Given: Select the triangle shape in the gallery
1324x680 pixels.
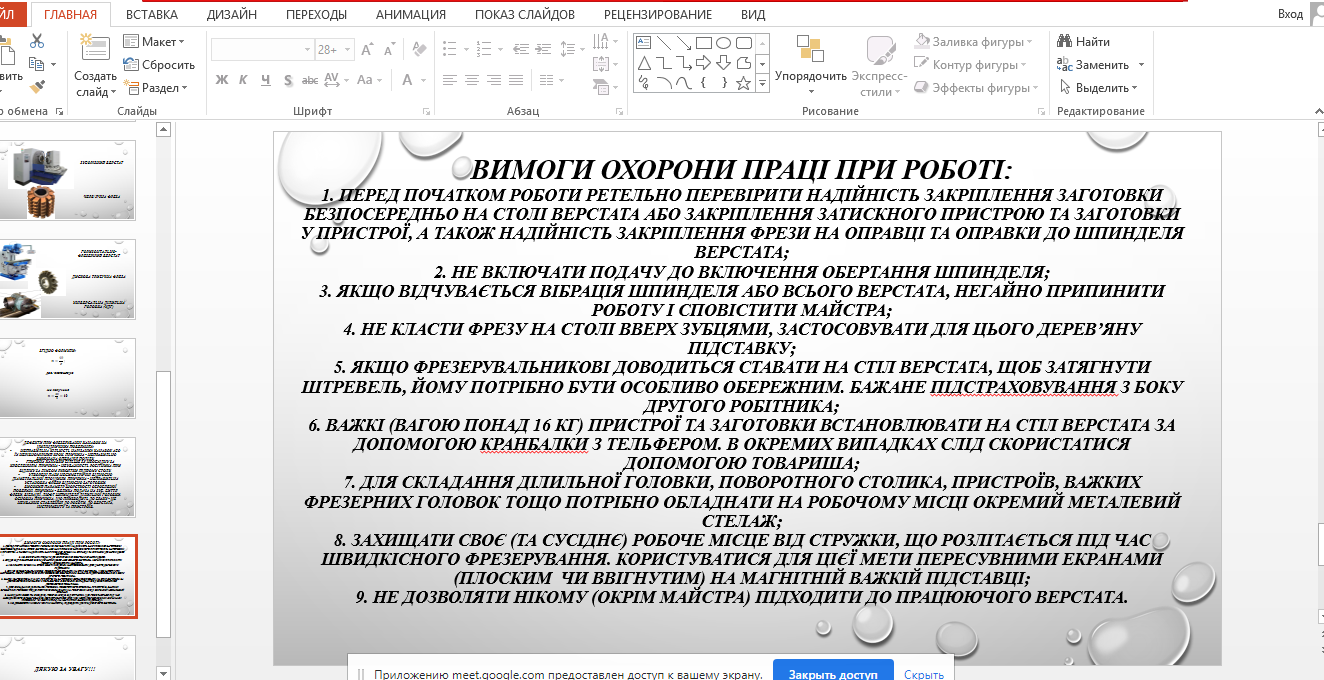Looking at the screenshot, I should pos(644,63).
